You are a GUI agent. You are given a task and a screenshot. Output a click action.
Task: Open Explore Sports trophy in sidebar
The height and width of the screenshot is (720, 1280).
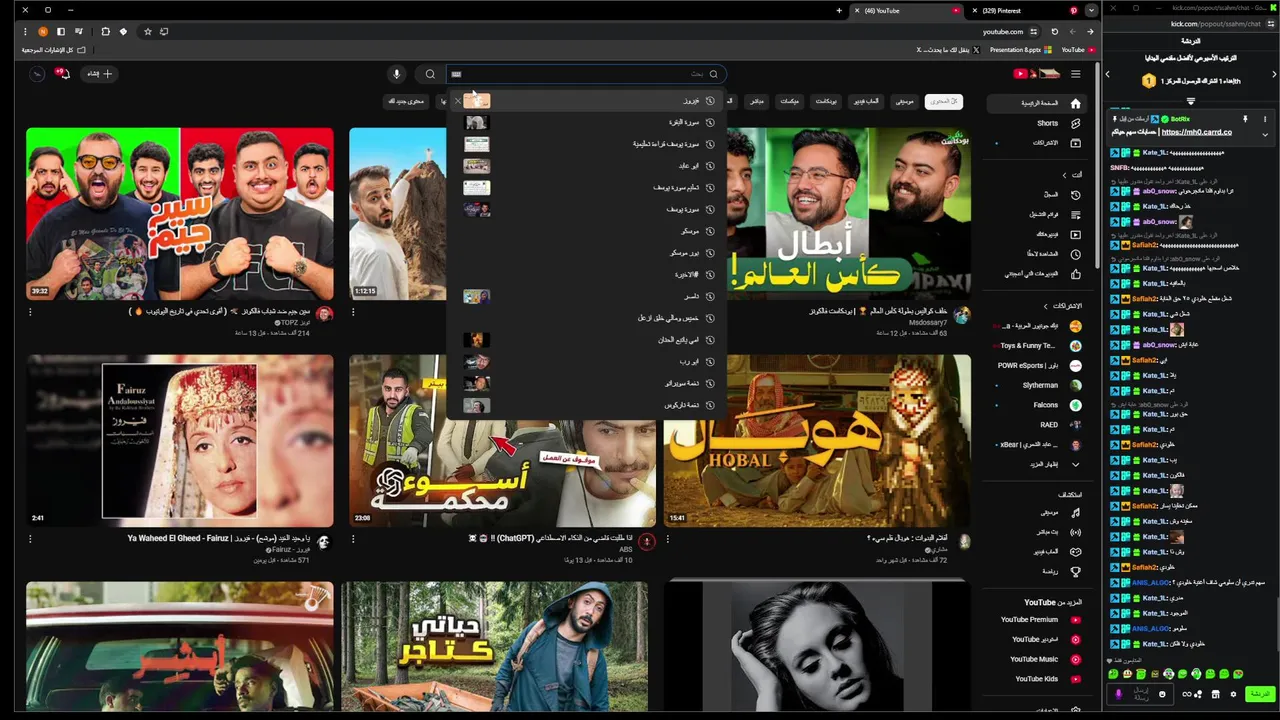(1075, 572)
